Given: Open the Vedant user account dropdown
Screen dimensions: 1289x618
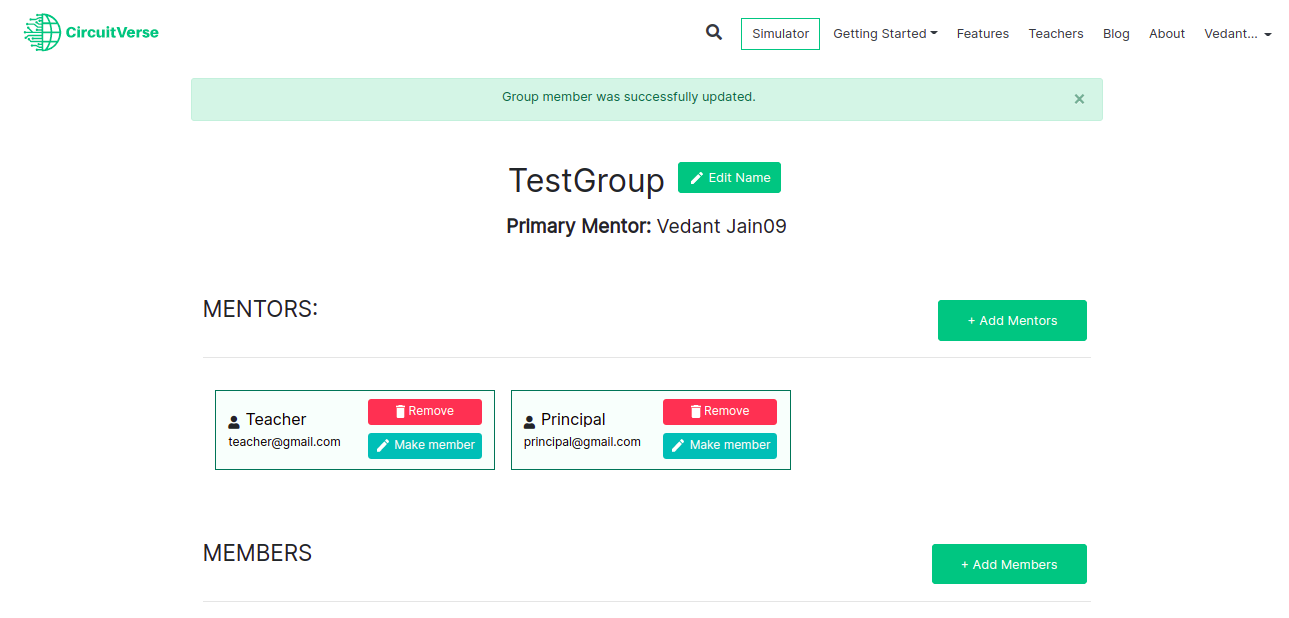Looking at the screenshot, I should (1237, 34).
